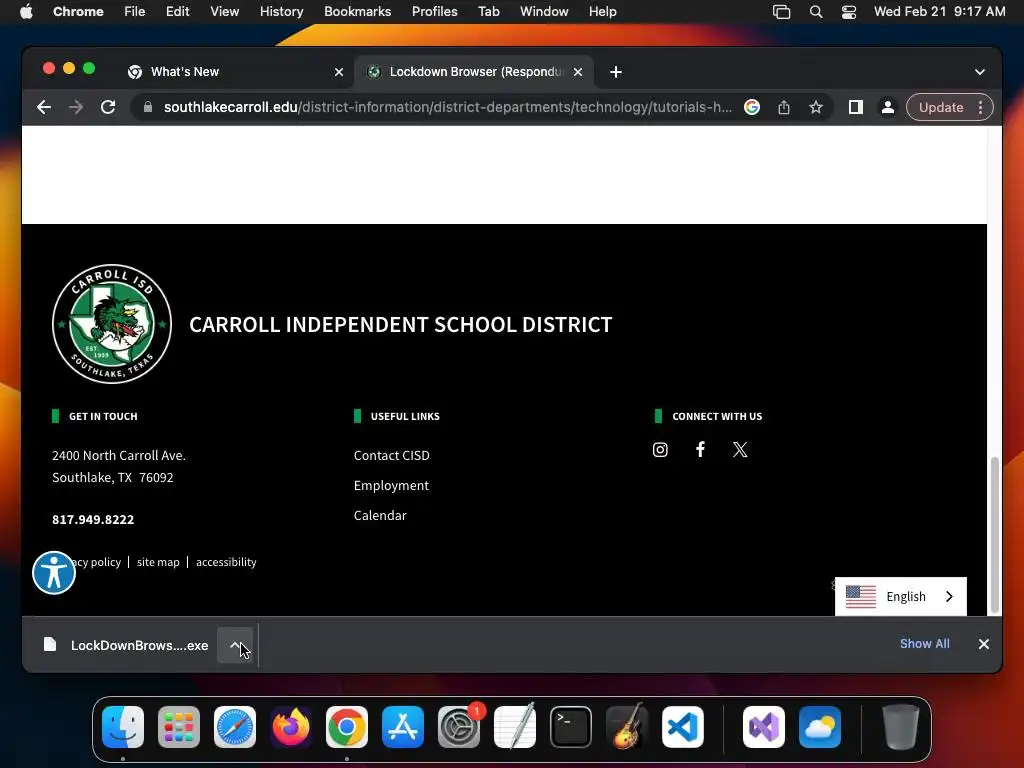Open the Help menu
This screenshot has width=1024, height=768.
(x=602, y=12)
